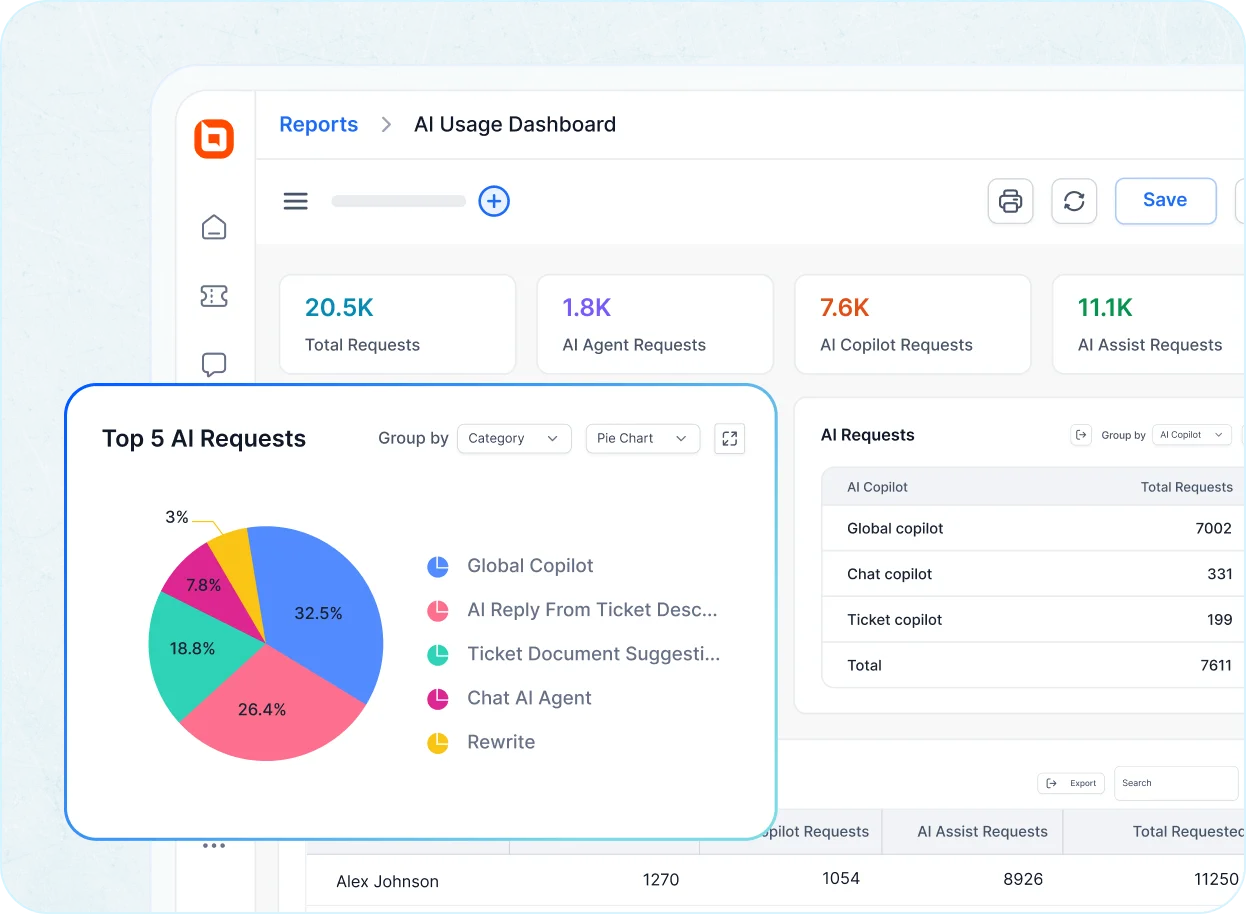Click the yellow 3% pie slice
Image resolution: width=1246 pixels, height=914 pixels.
235,560
